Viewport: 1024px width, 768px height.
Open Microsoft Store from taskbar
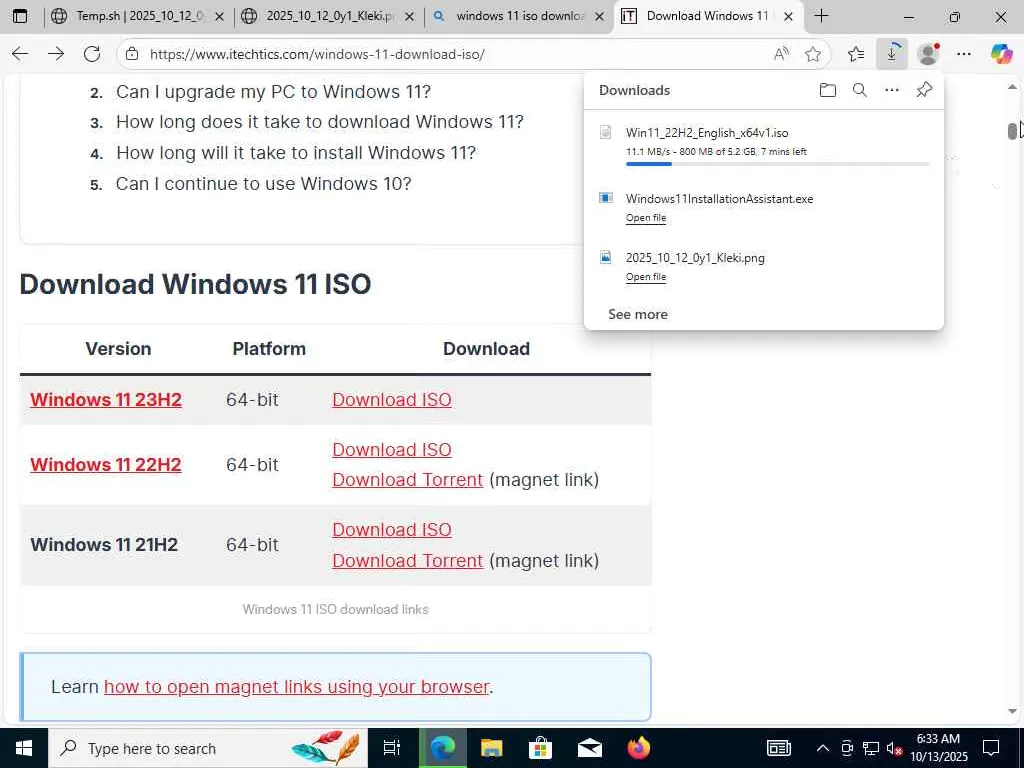point(540,748)
